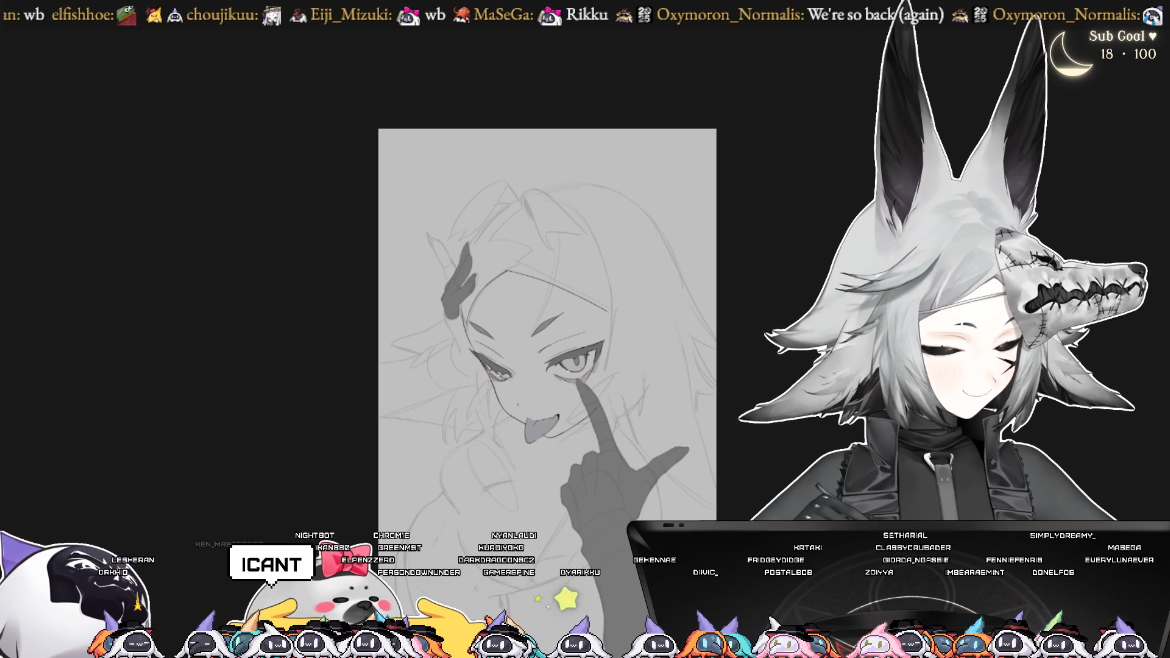The image size is (1170, 658).
Task: Click the ZOIYYA name label
Action: coord(879,573)
